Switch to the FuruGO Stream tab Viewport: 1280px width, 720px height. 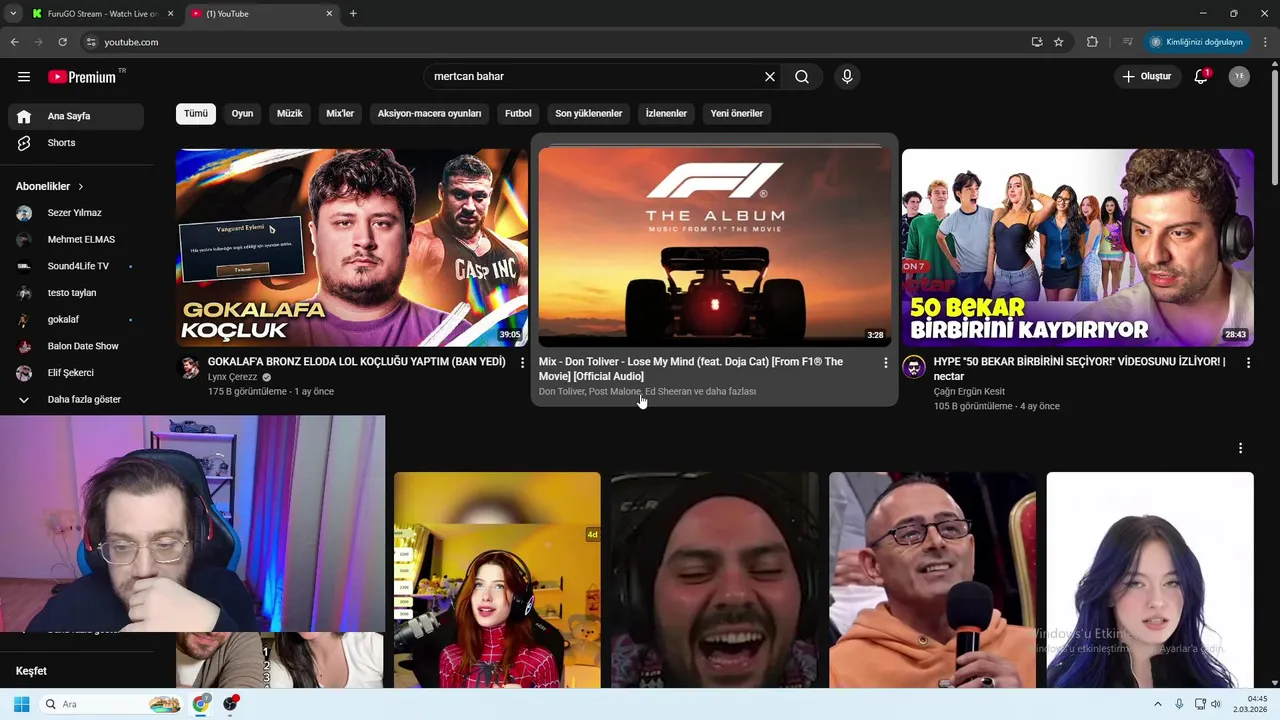[102, 14]
